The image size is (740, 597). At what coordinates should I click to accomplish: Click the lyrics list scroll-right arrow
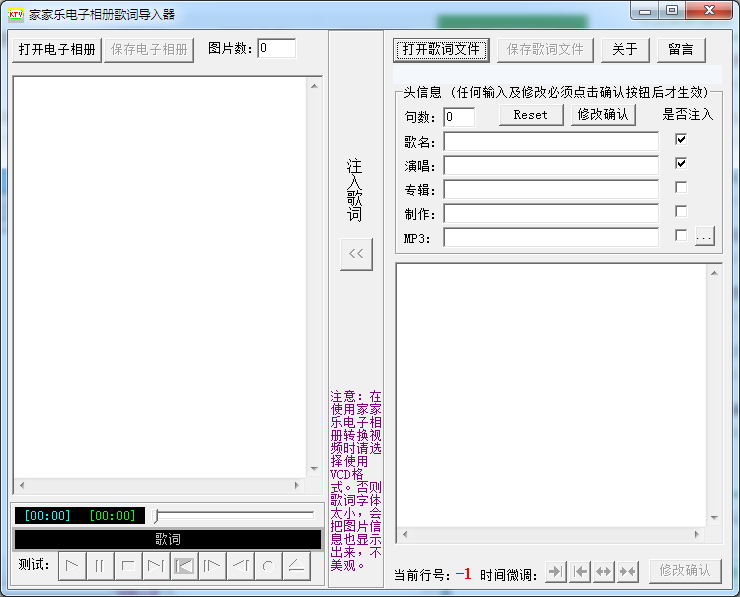tap(697, 535)
